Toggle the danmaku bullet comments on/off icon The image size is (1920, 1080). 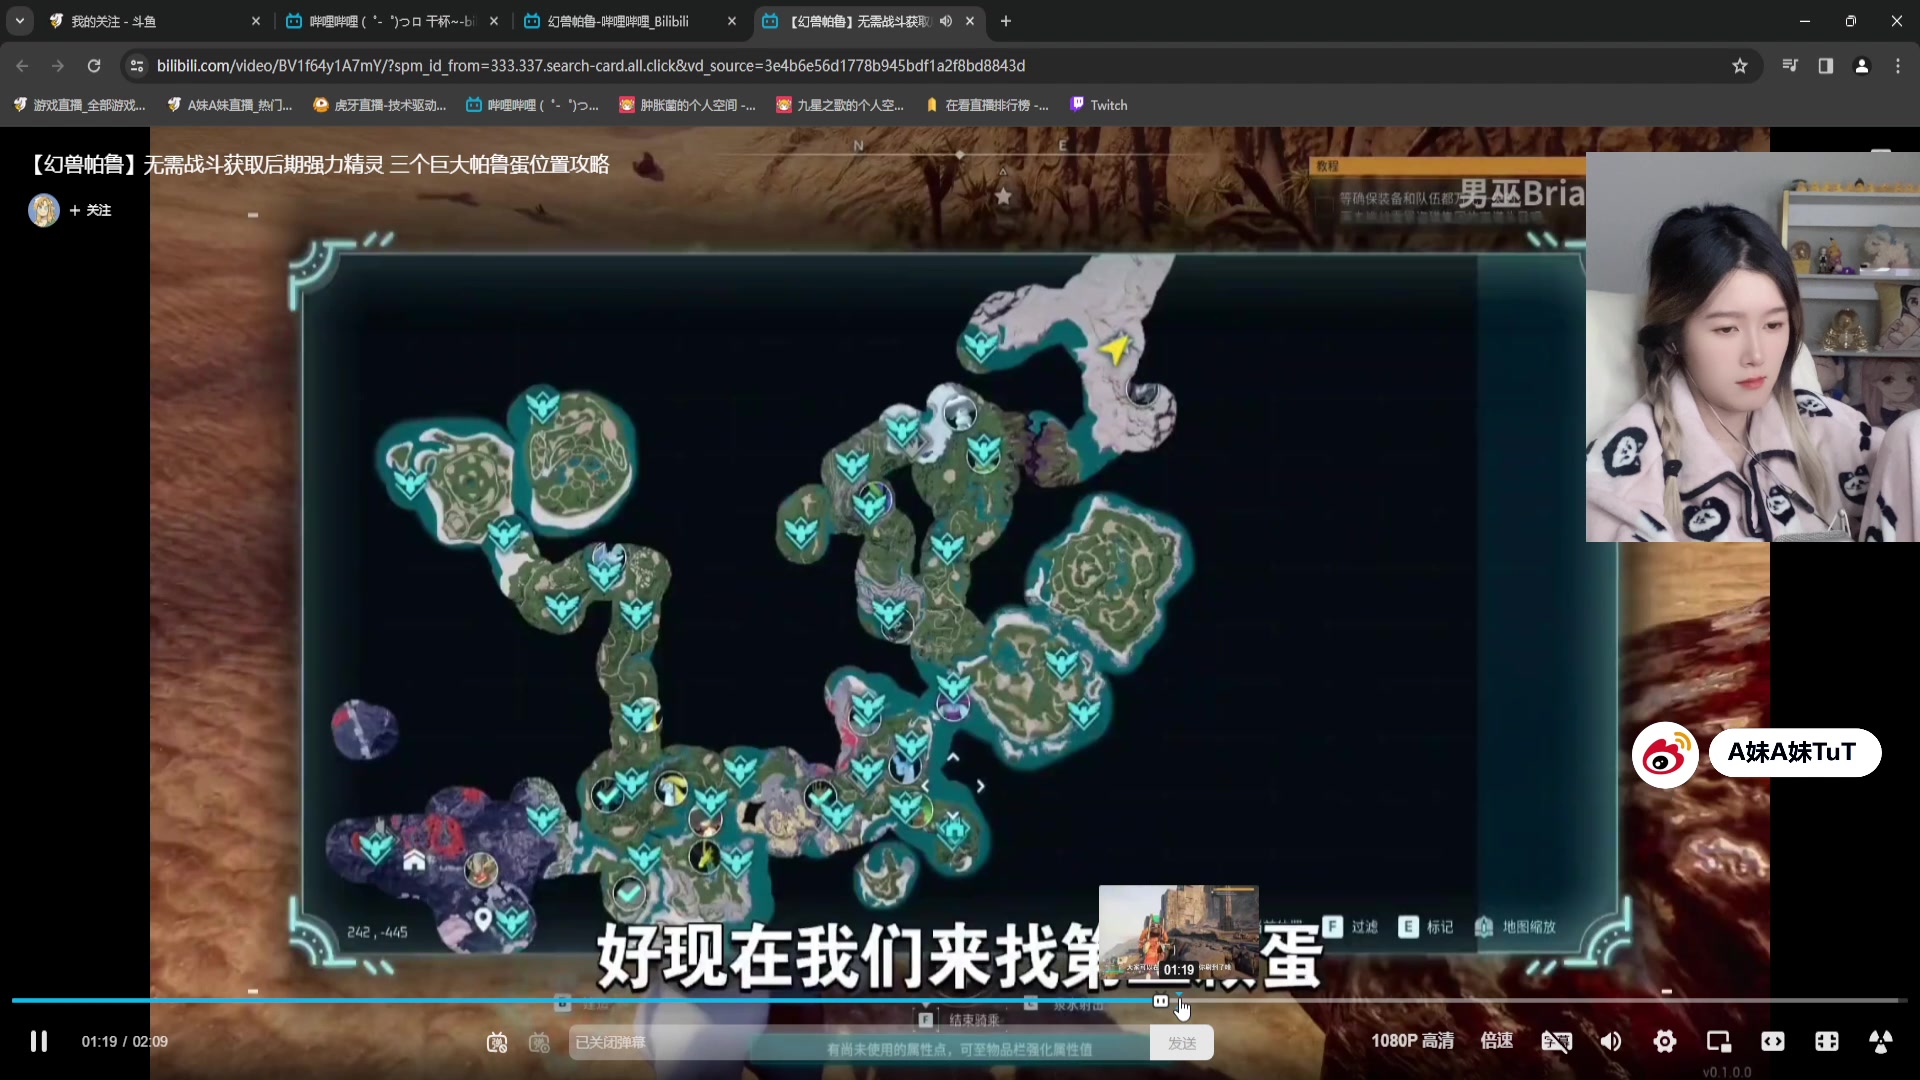[x=497, y=1043]
